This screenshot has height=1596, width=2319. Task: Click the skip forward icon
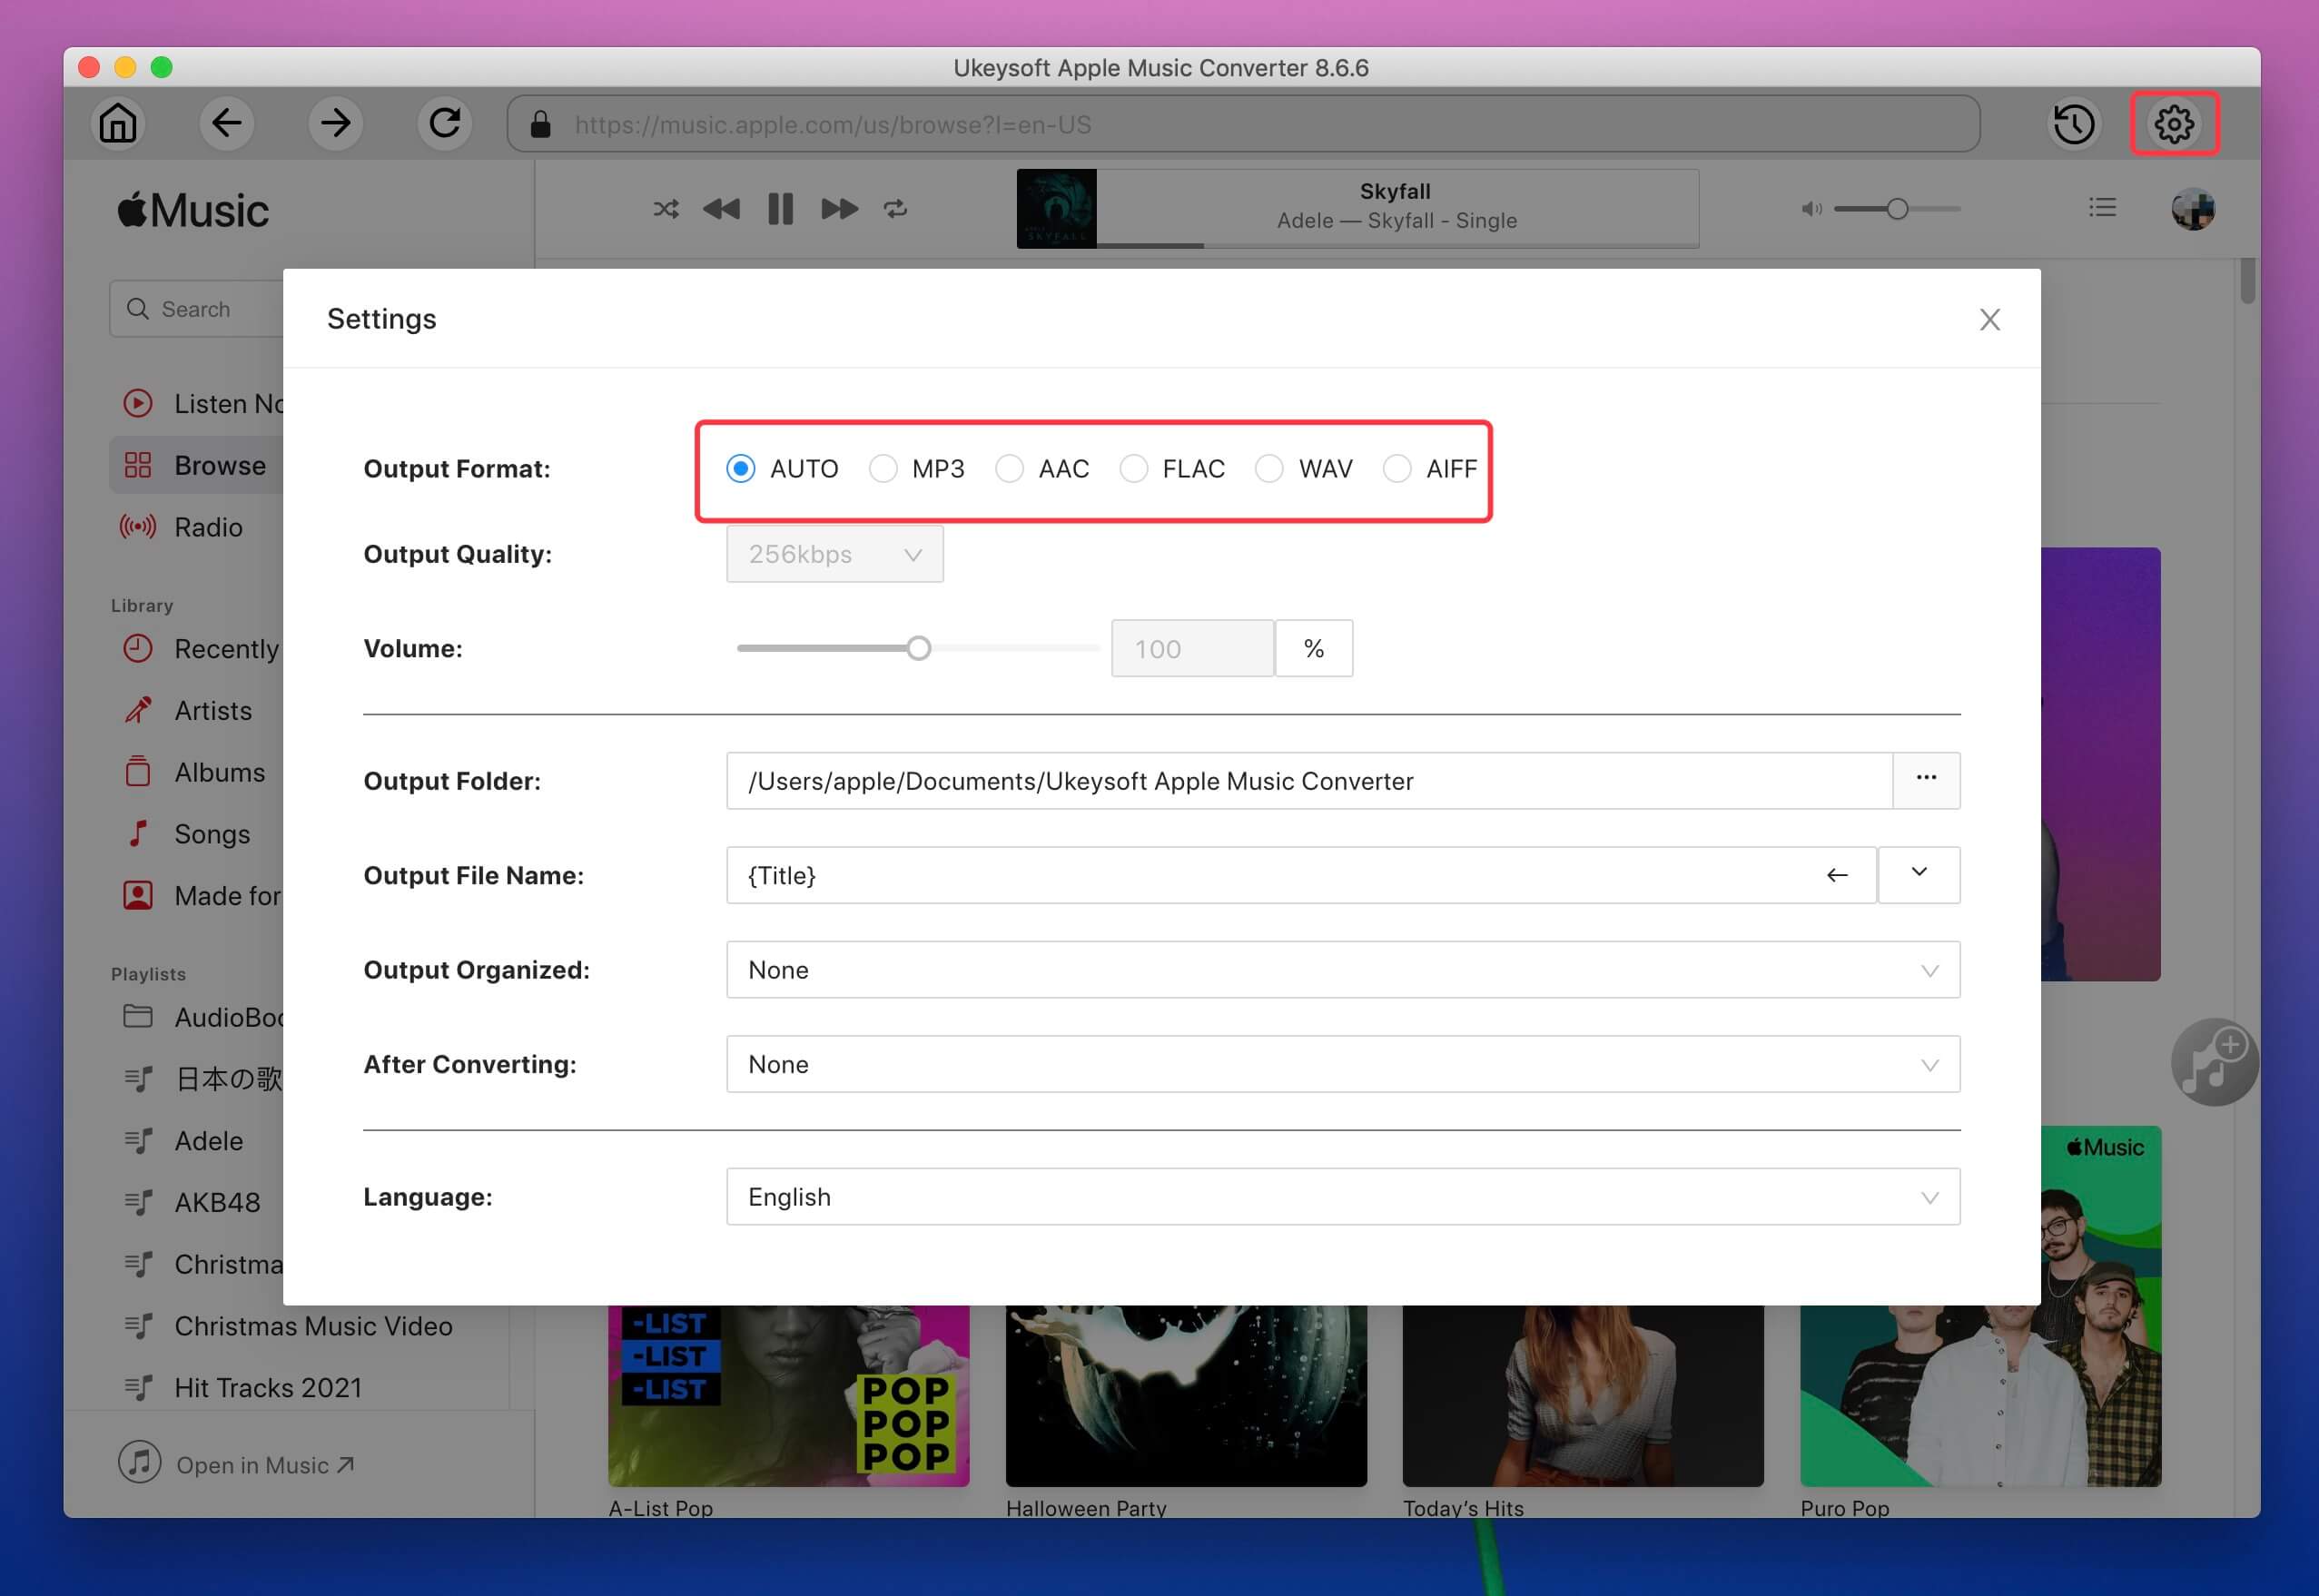click(837, 208)
